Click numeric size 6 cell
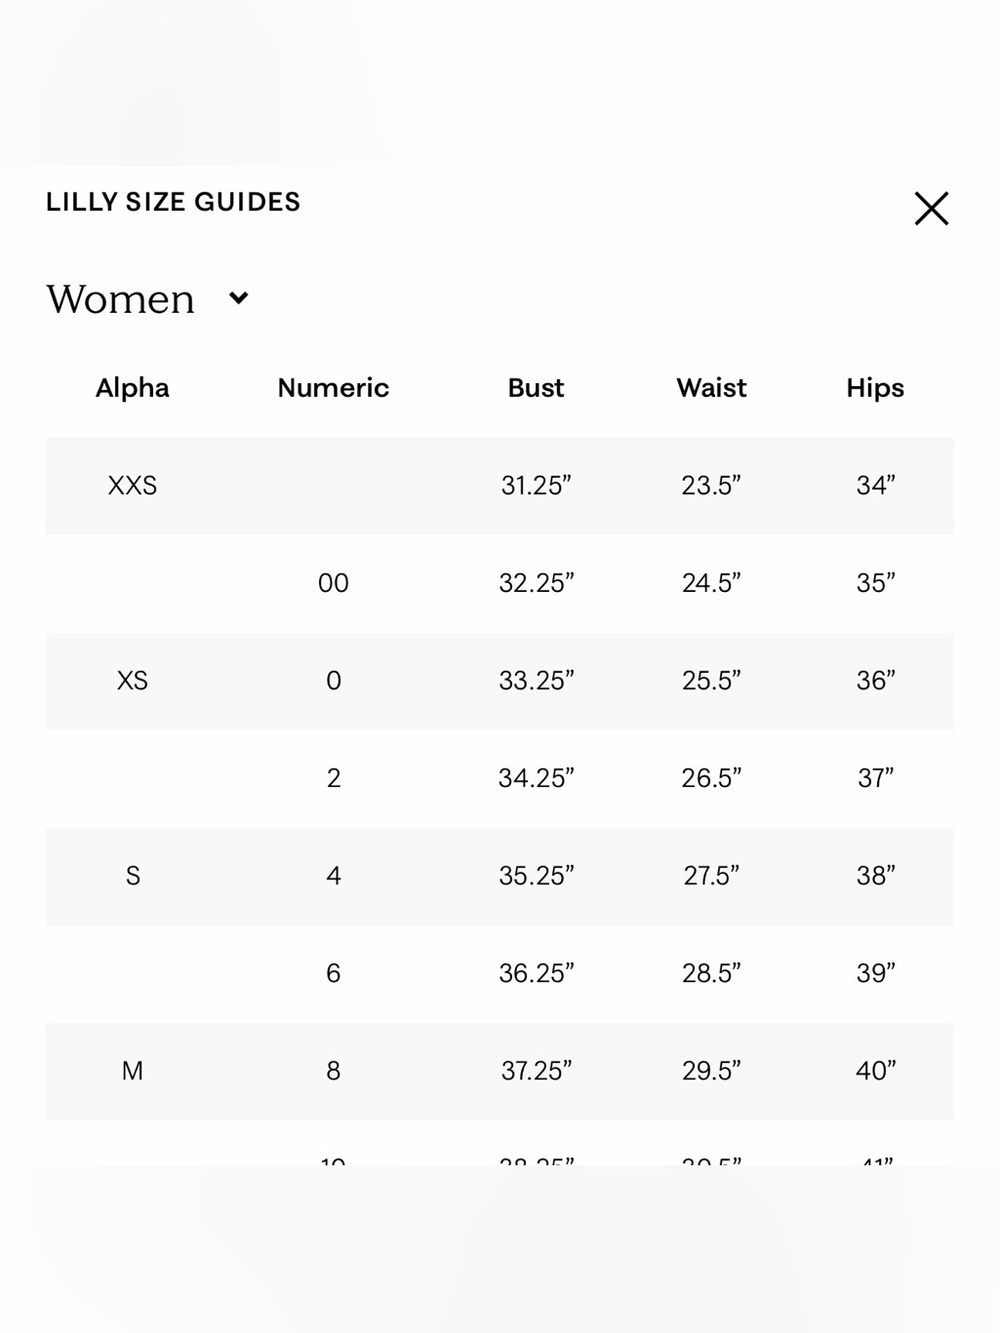 click(x=333, y=973)
